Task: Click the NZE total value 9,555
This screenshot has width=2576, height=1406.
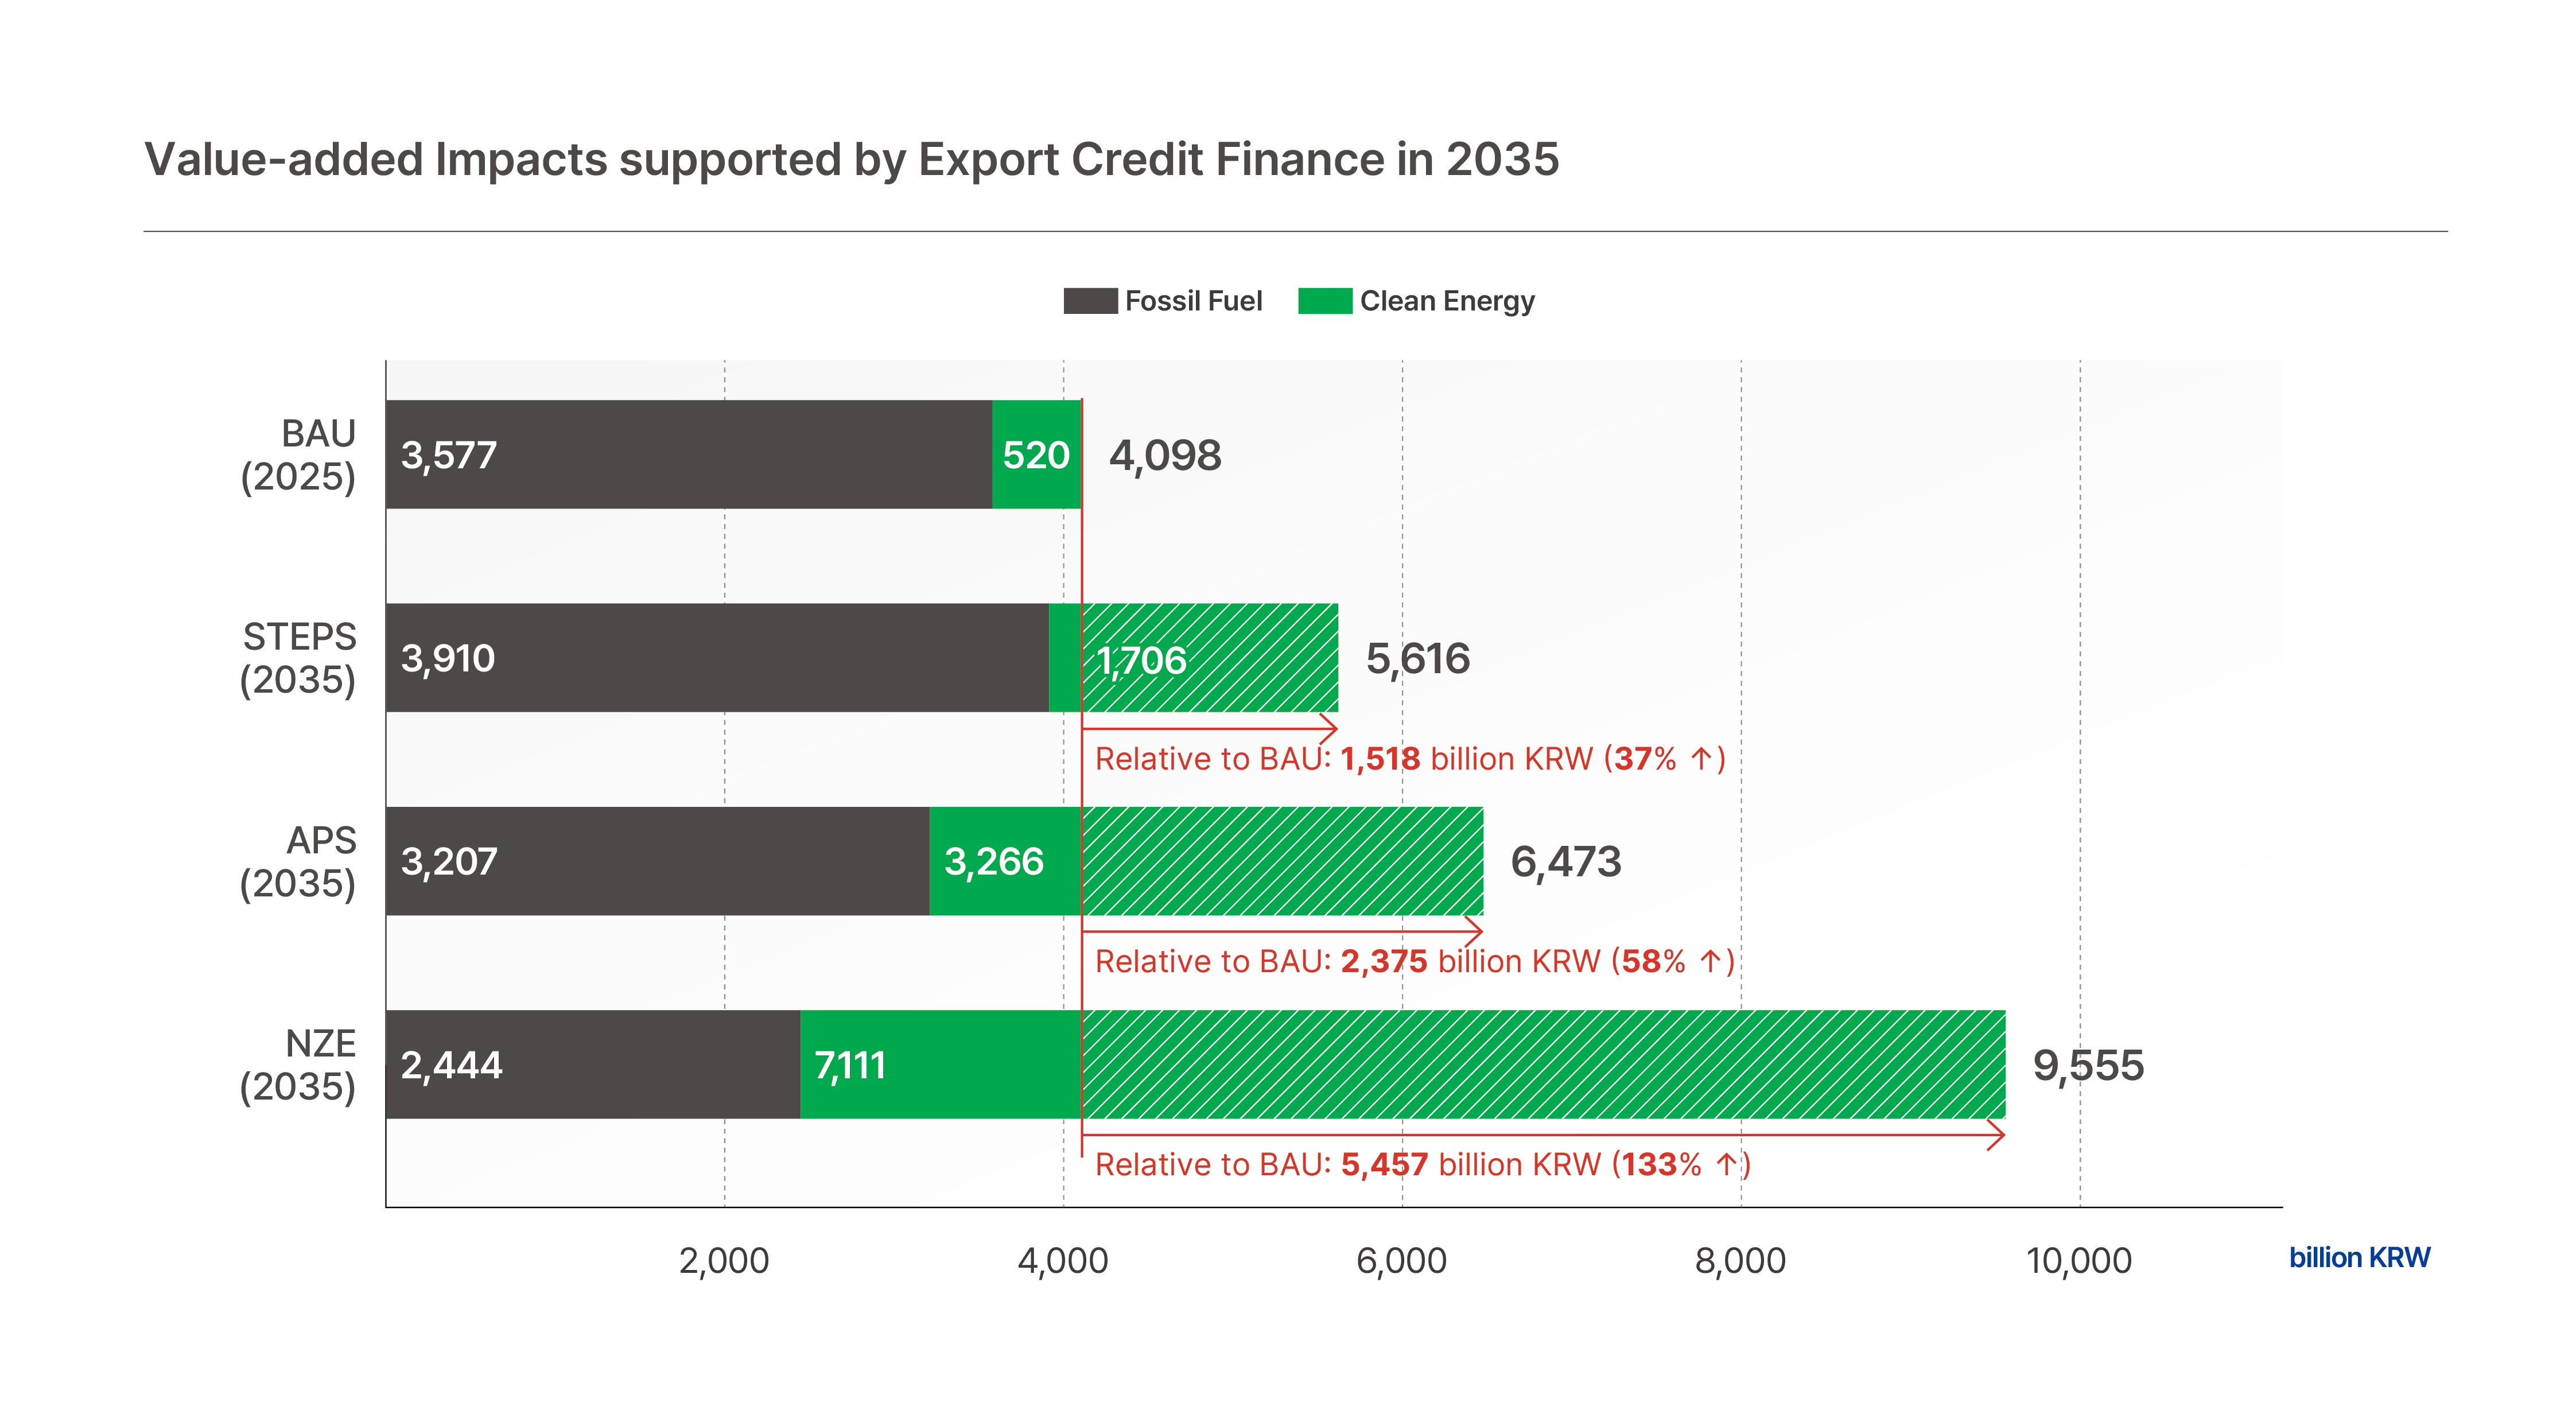Action: point(2088,1065)
